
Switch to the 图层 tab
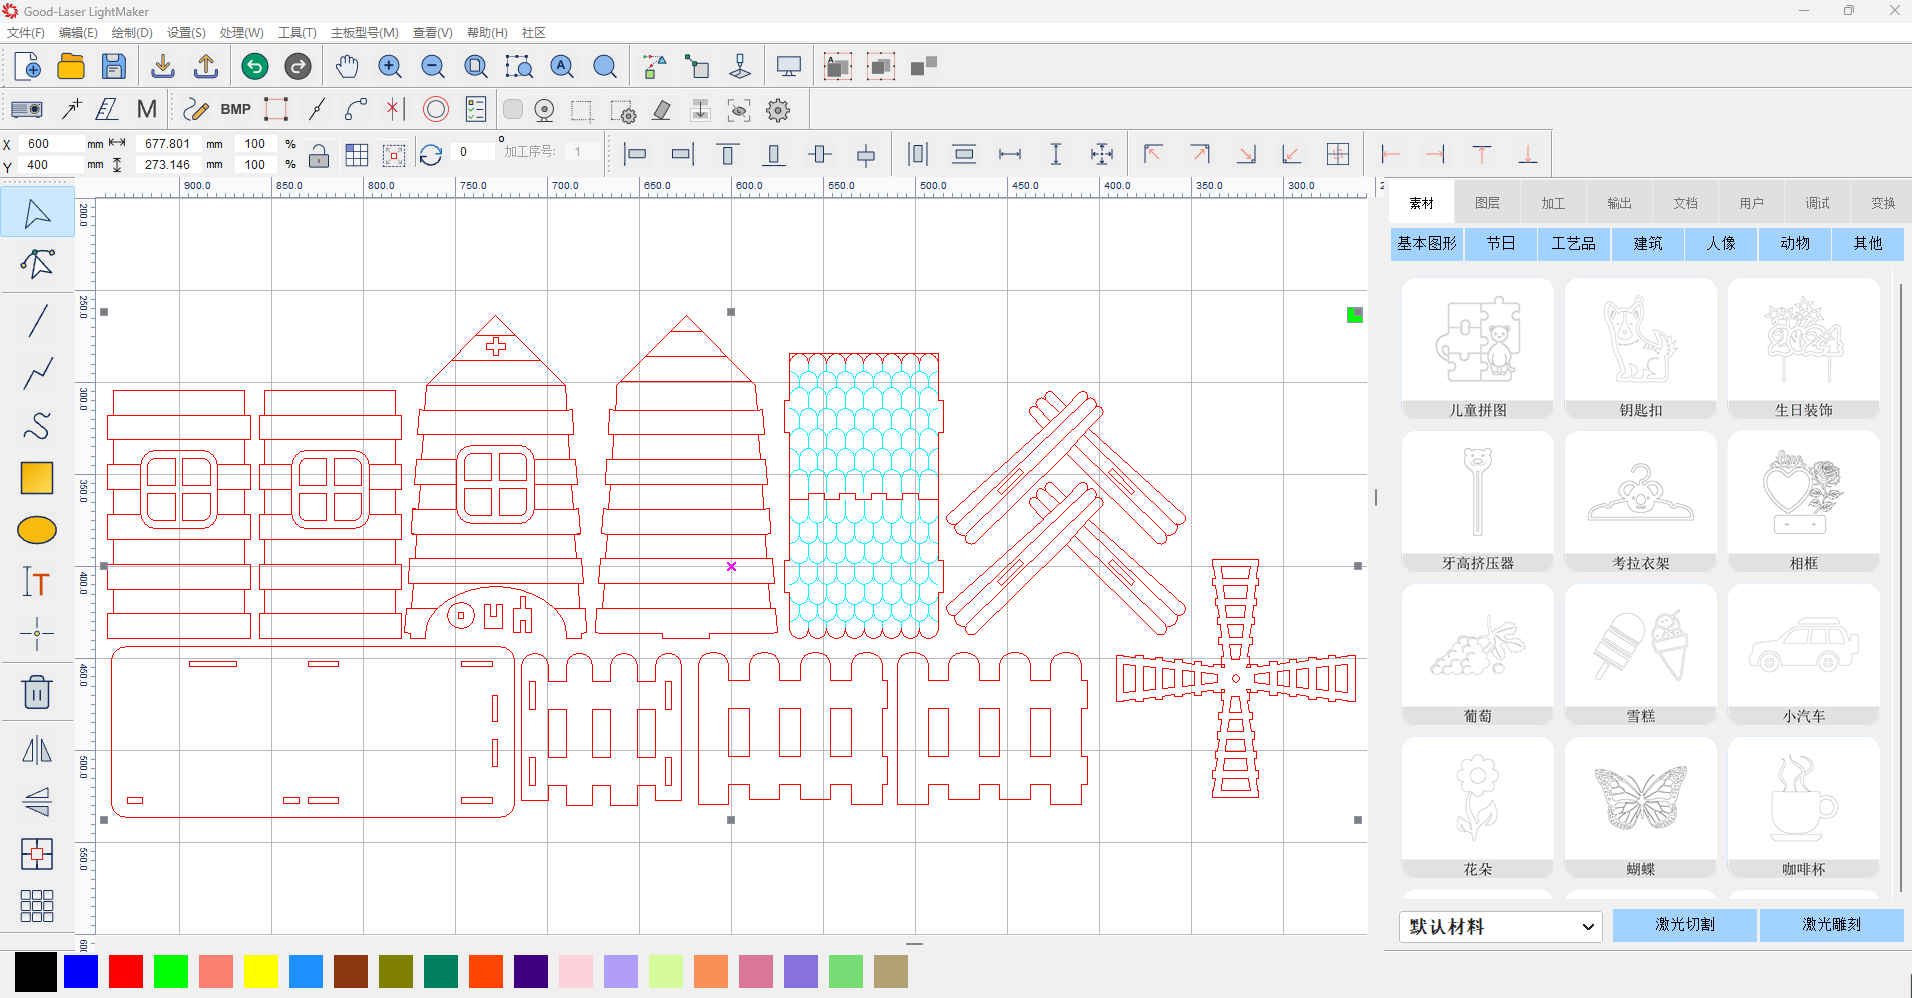click(x=1487, y=203)
